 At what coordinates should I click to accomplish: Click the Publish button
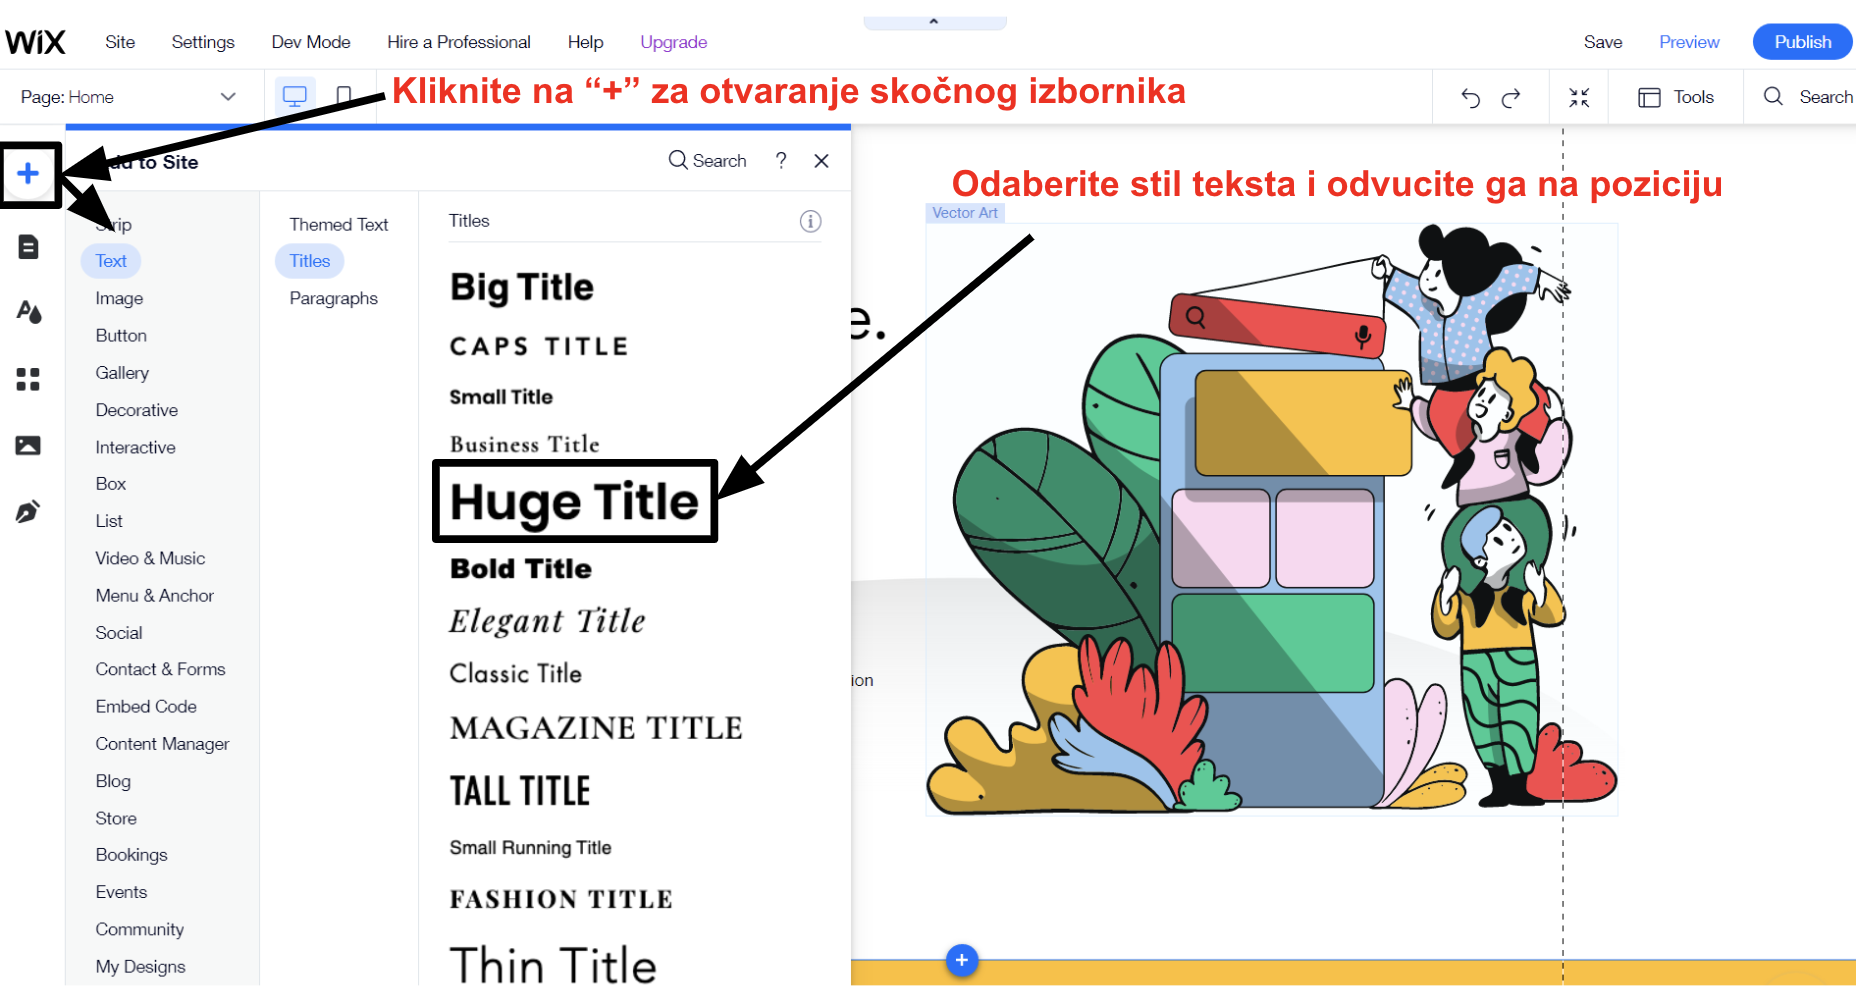[x=1802, y=42]
